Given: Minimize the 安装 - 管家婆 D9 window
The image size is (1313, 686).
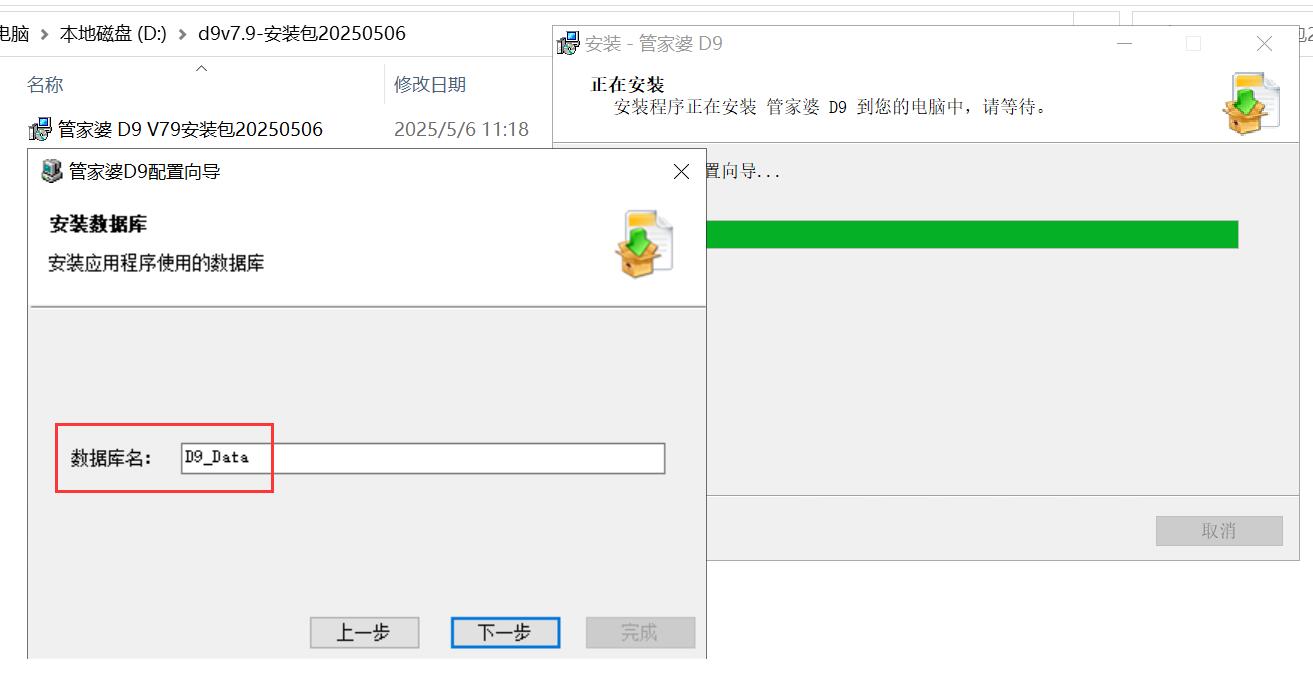Looking at the screenshot, I should [1125, 44].
